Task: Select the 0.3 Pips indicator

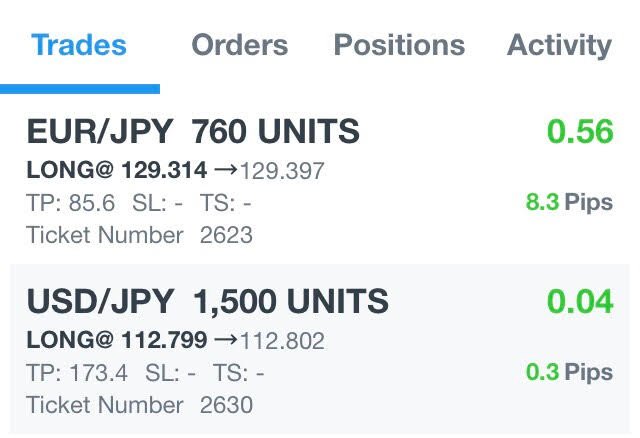Action: [569, 373]
